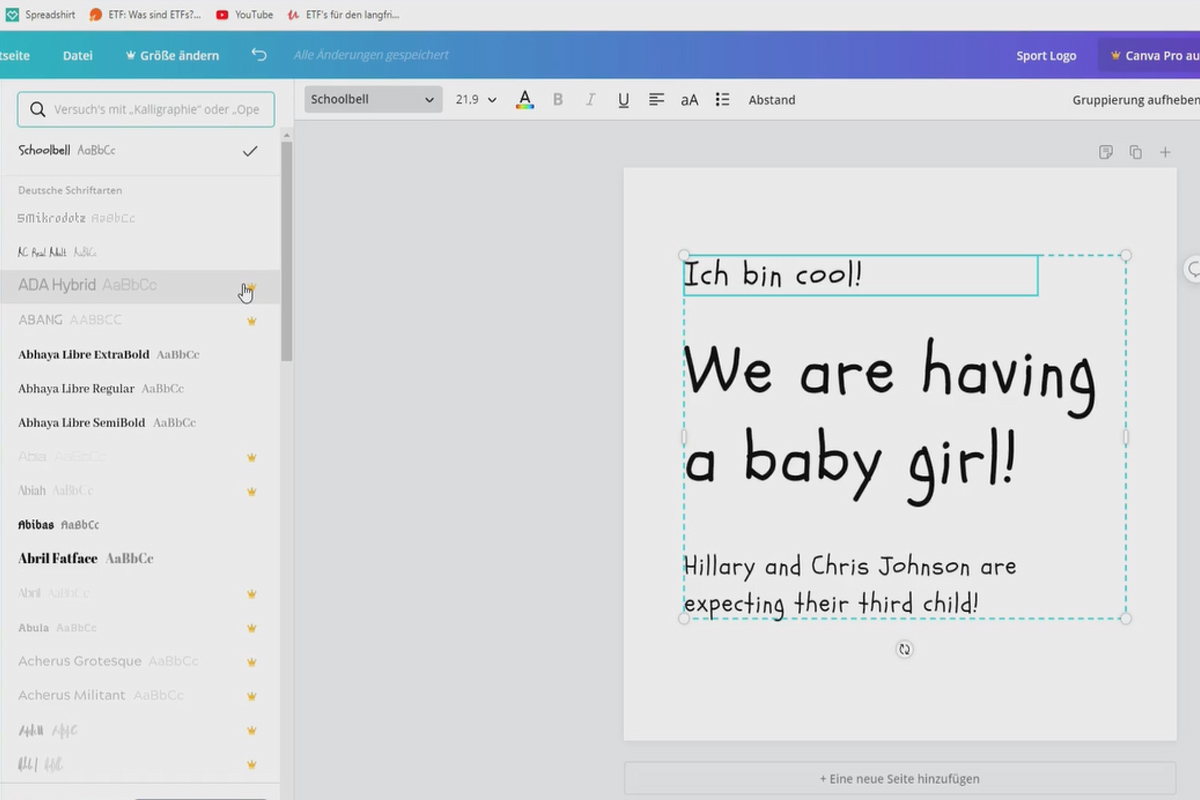Click Gruppierung aufheben

pyautogui.click(x=1136, y=100)
